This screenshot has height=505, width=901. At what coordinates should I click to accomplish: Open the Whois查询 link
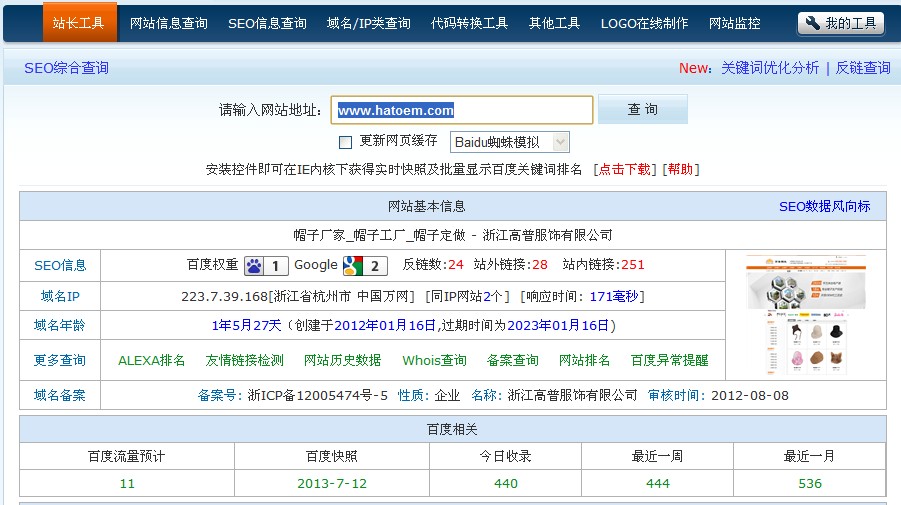(x=434, y=360)
